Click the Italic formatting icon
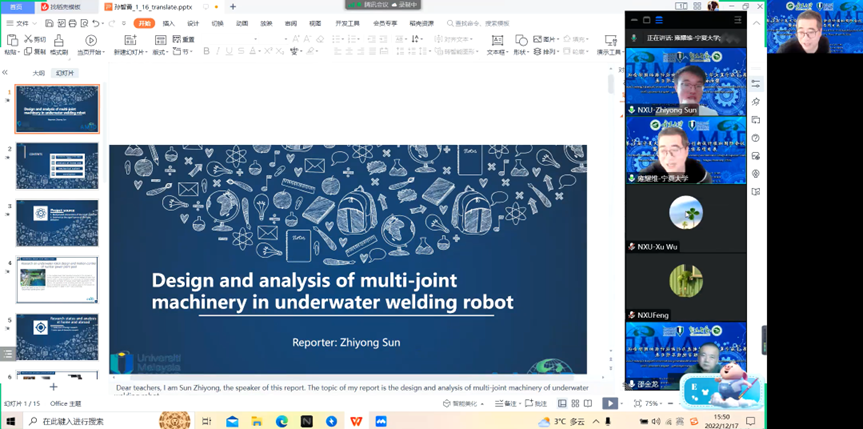The width and height of the screenshot is (863, 429). click(219, 51)
